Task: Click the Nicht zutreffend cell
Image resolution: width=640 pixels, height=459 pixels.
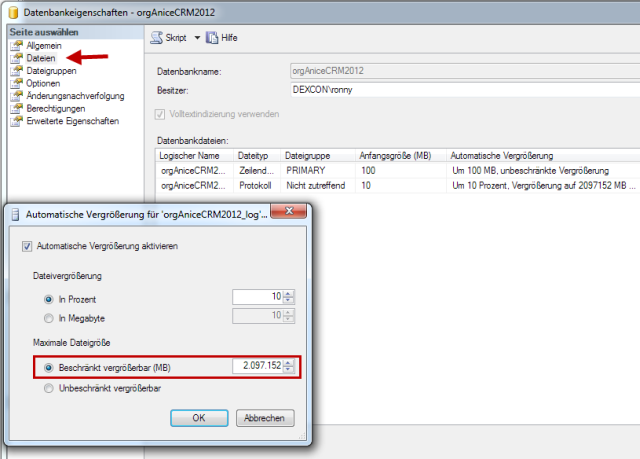Action: (x=318, y=186)
